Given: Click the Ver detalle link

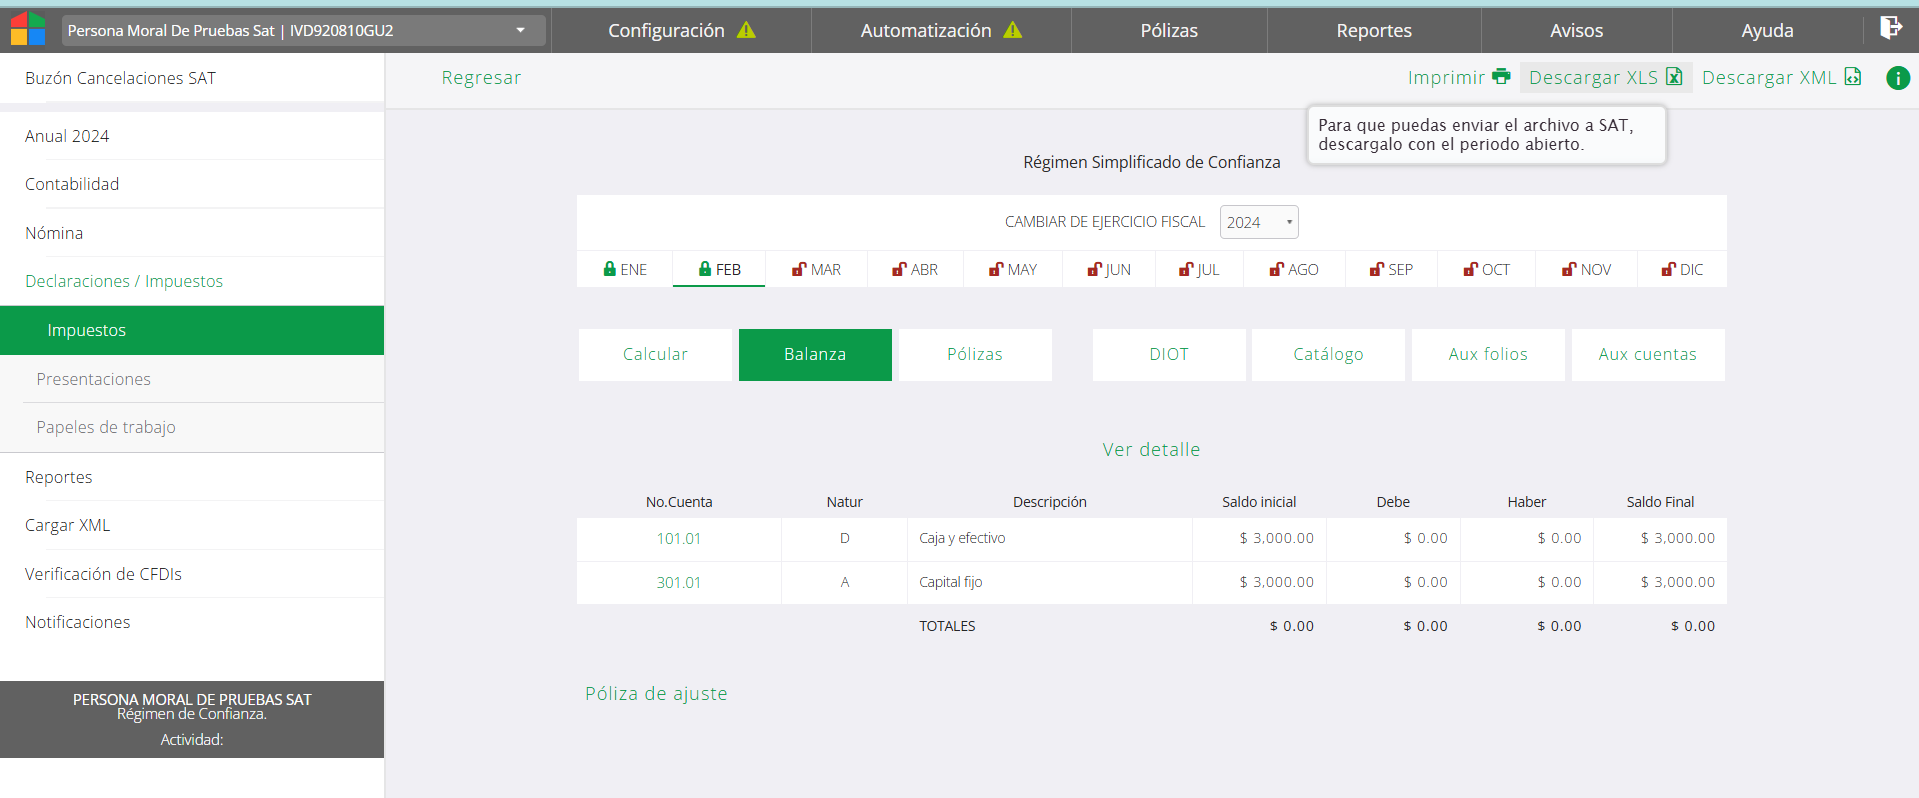Looking at the screenshot, I should click(1151, 450).
